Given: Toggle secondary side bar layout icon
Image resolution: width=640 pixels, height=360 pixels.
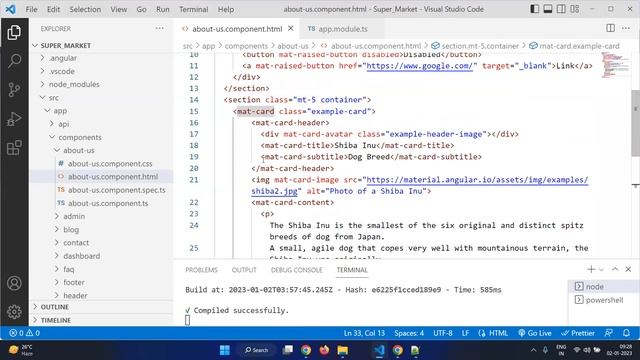Looking at the screenshot, I should click(561, 9).
